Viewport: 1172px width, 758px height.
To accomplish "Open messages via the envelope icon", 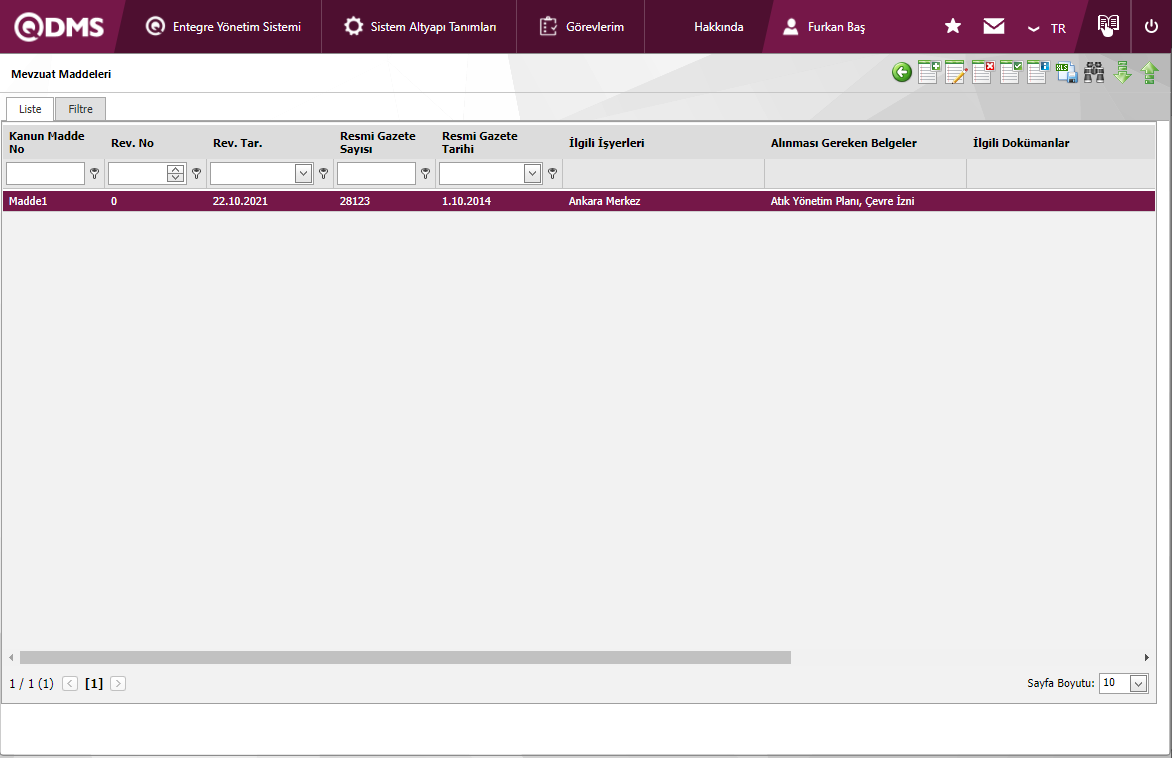I will (993, 26).
